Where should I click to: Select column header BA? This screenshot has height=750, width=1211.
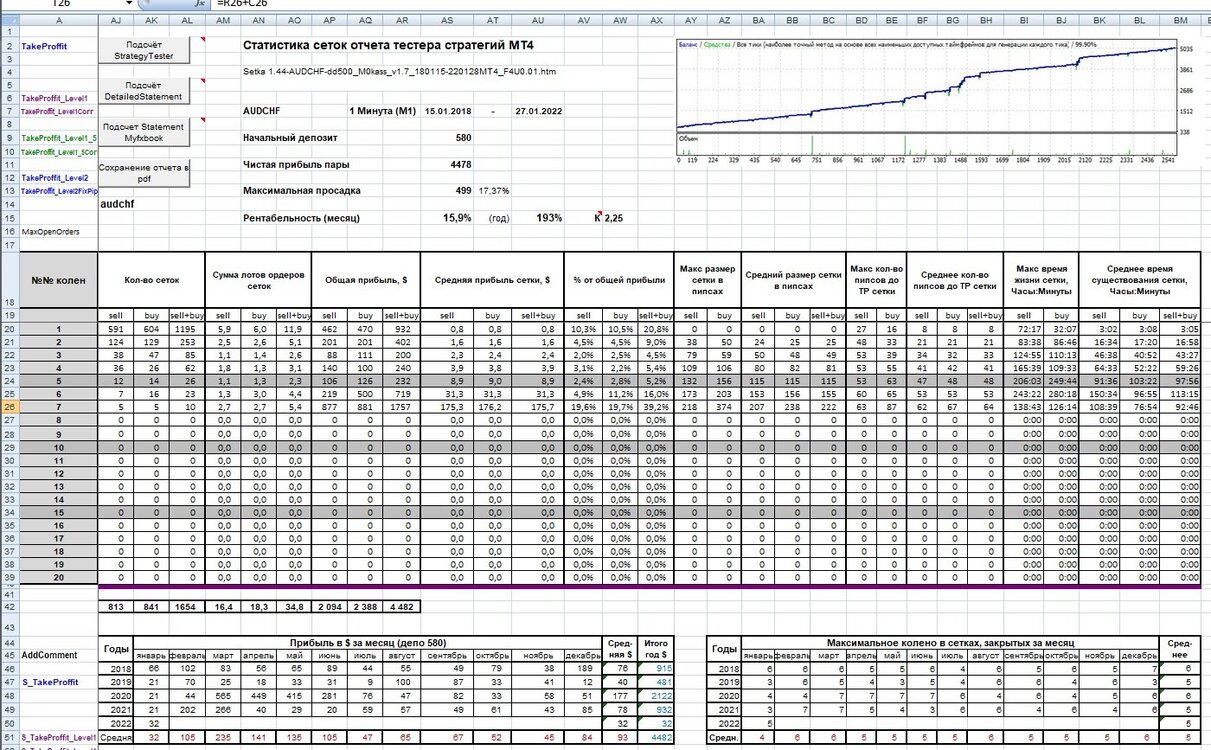pos(759,20)
